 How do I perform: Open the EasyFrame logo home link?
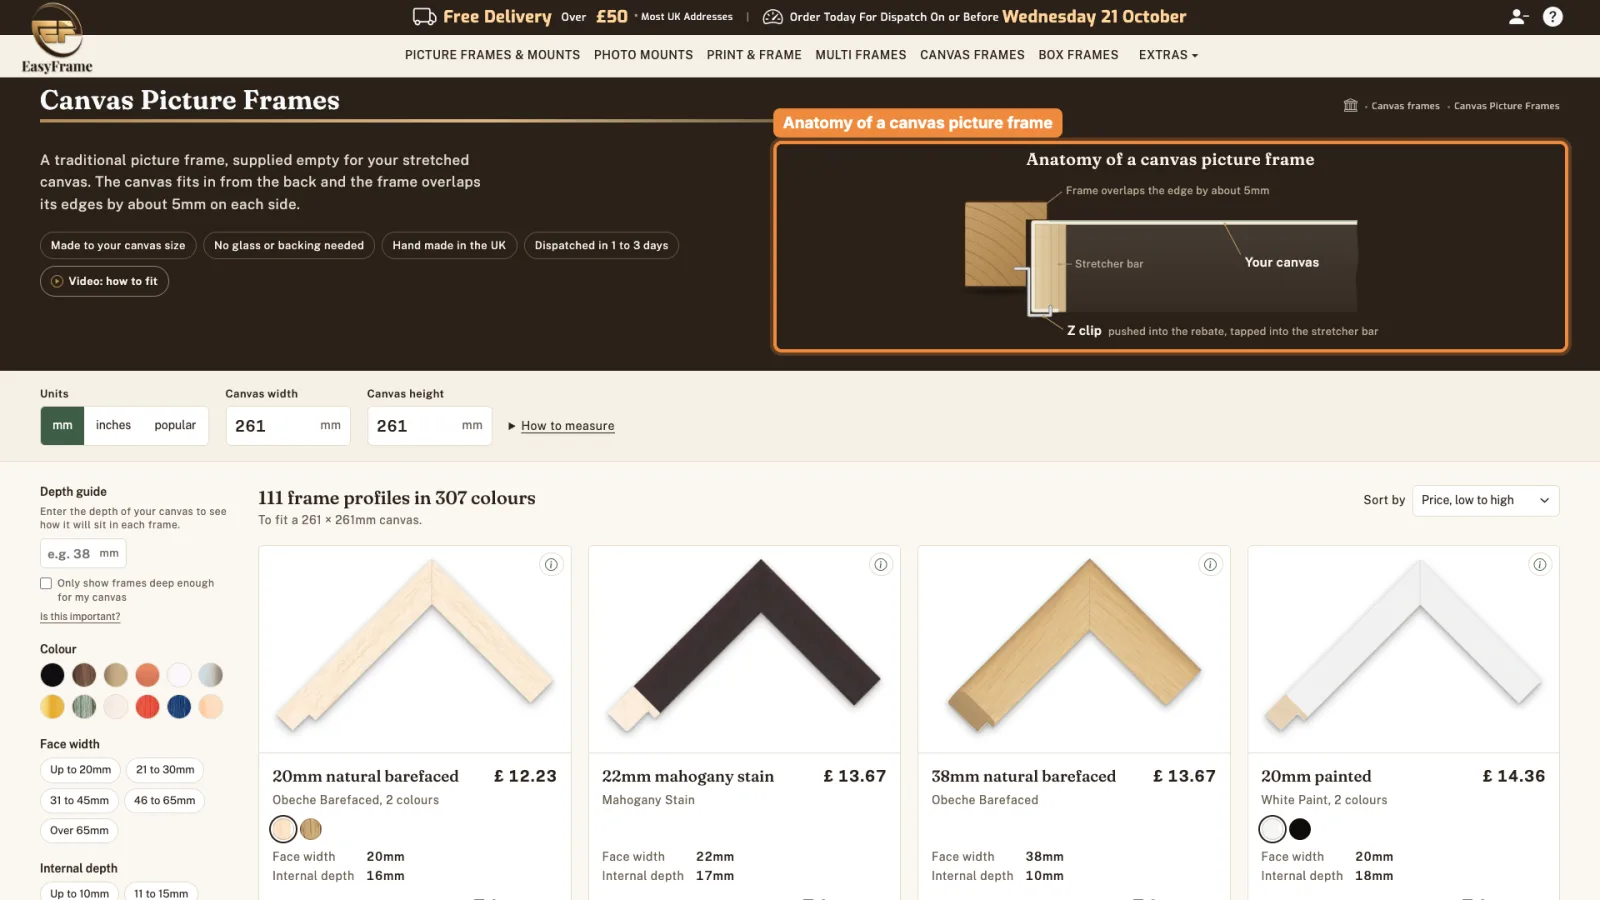57,38
